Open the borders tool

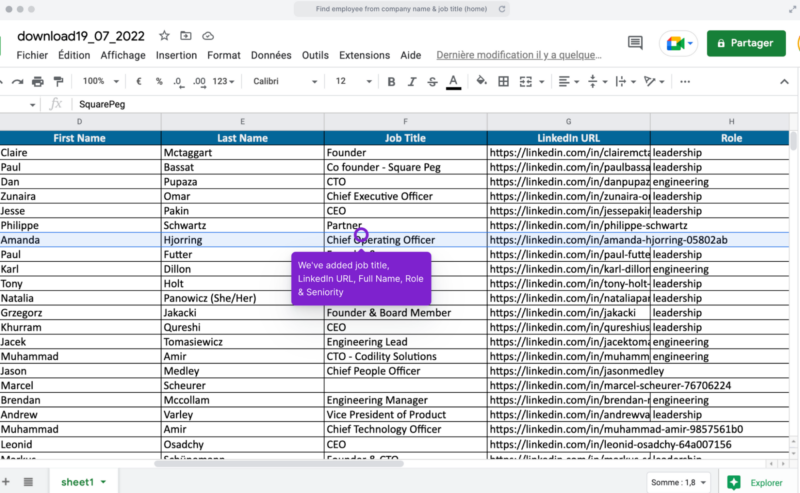click(x=504, y=82)
